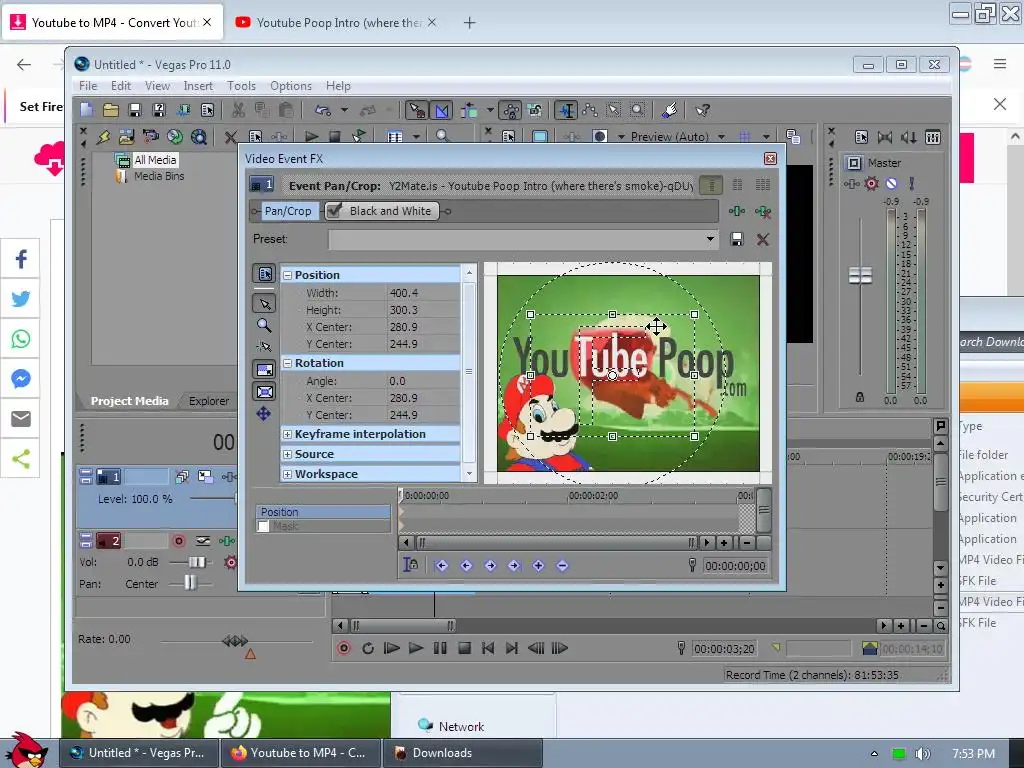The image size is (1024, 768).
Task: Switch to the Explorer tab
Action: 209,401
